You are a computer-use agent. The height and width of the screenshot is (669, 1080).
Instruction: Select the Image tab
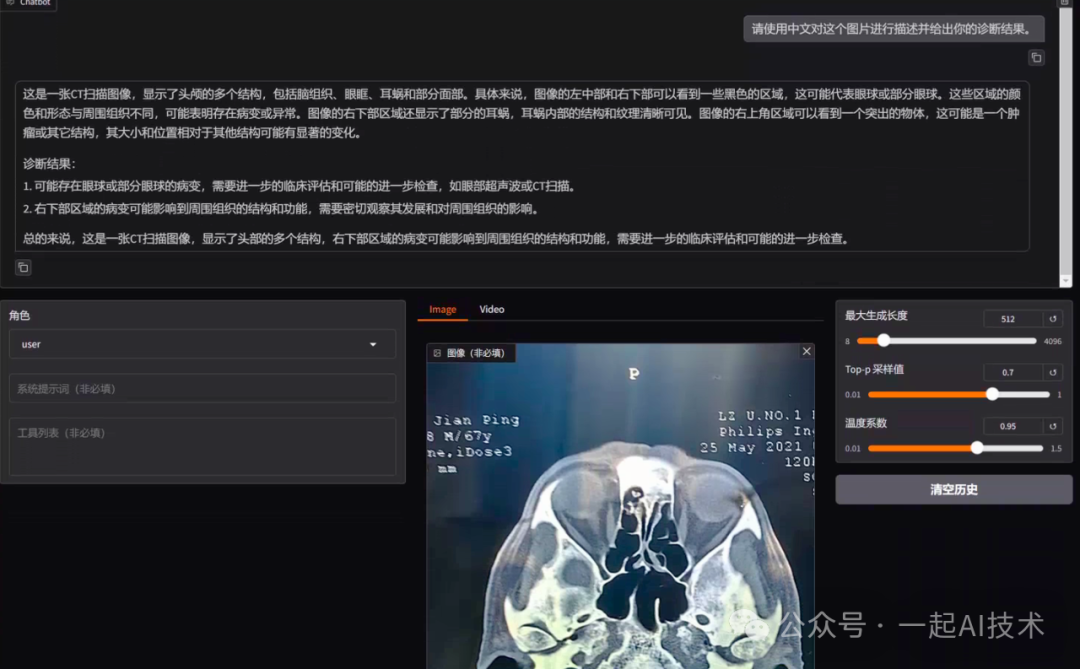pos(442,309)
